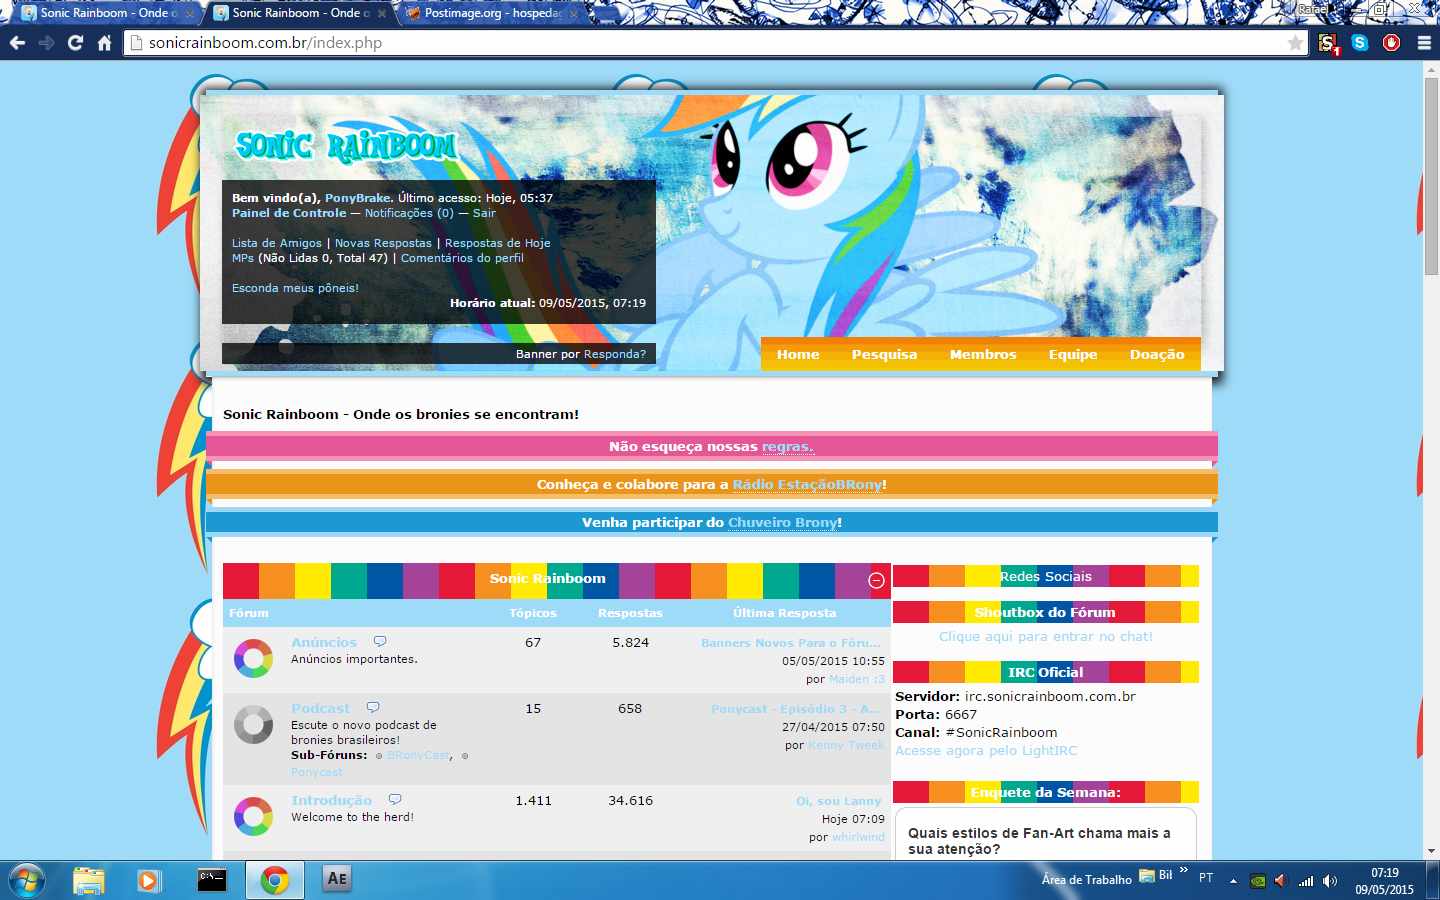Viewport: 1440px width, 900px height.
Task: Go back using the browser back arrow
Action: [17, 43]
